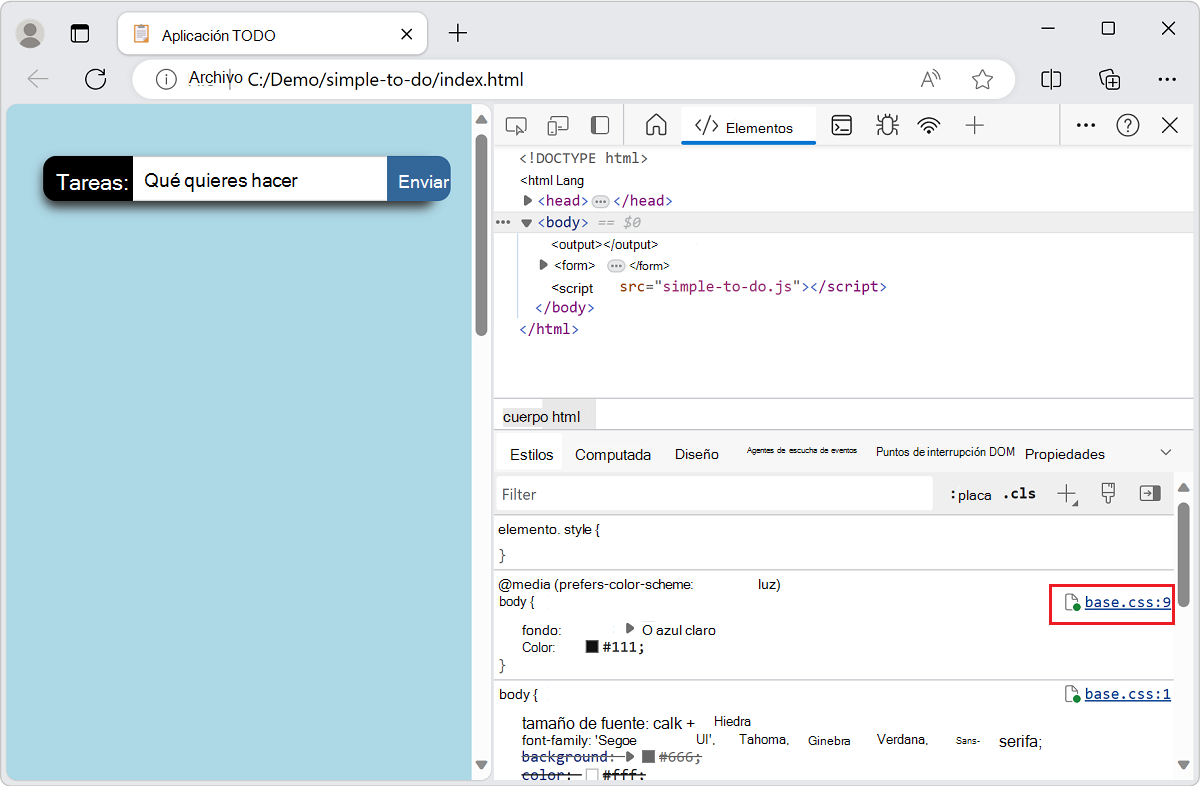Open the style rendering brush icon
The width and height of the screenshot is (1200, 786).
pos(1108,493)
